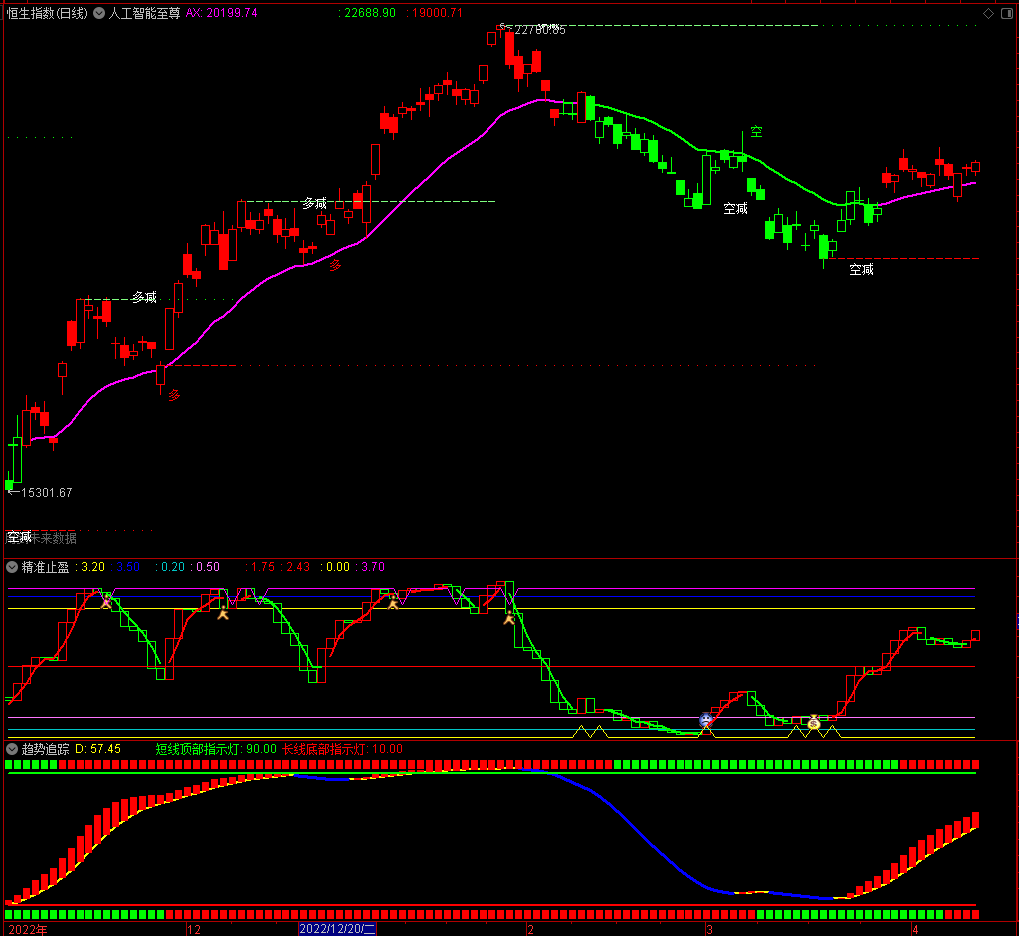The height and width of the screenshot is (936, 1019).
Task: Click the 短线顶部指示灯: 90.00 readout
Action: click(x=216, y=749)
